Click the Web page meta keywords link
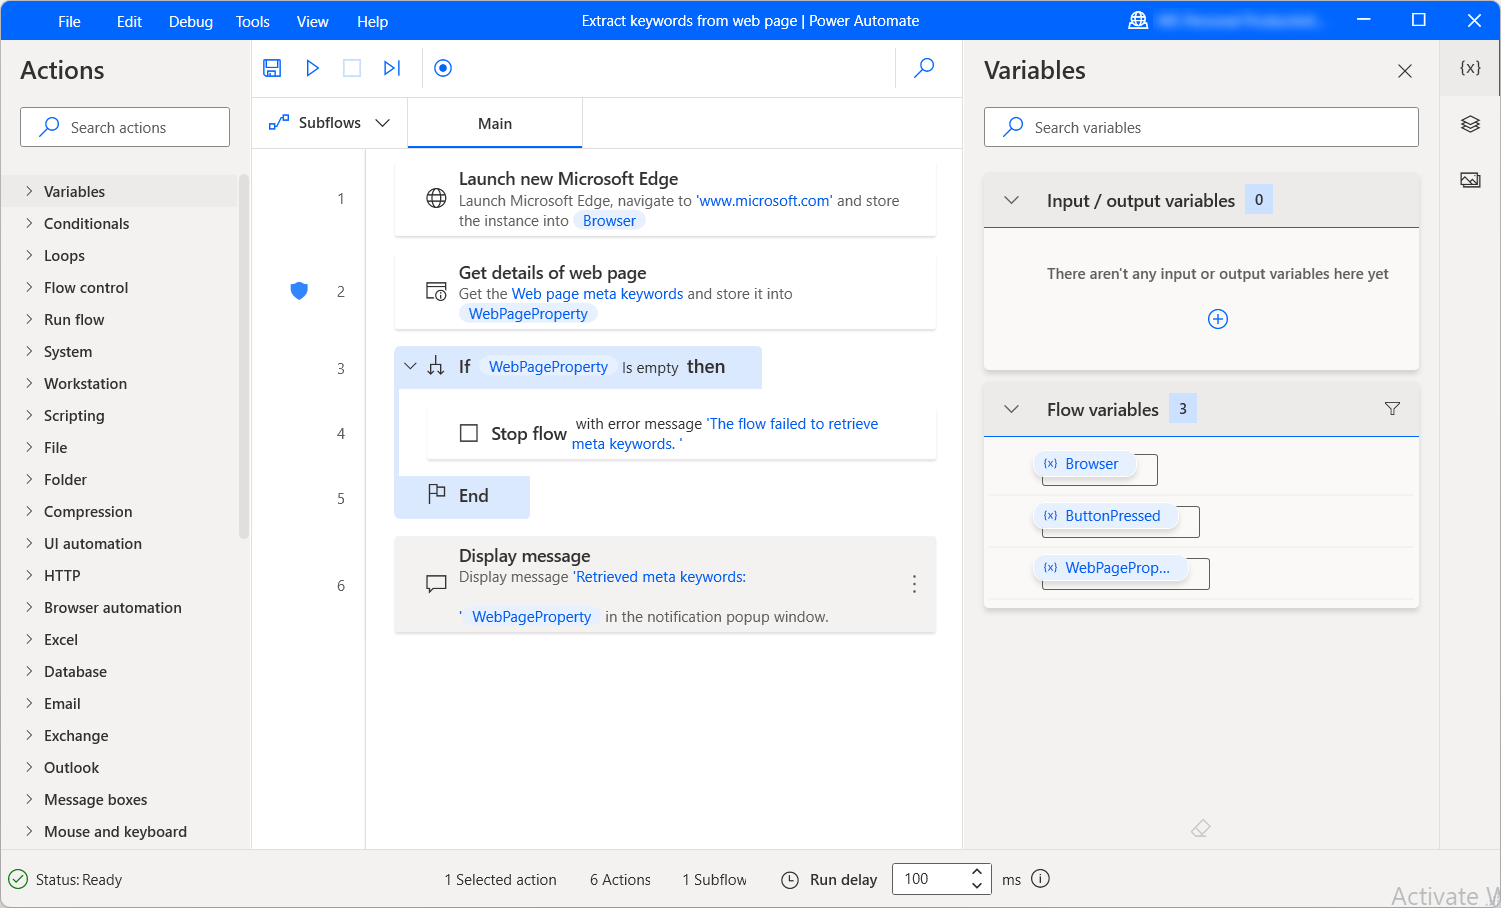This screenshot has height=908, width=1501. coord(597,294)
